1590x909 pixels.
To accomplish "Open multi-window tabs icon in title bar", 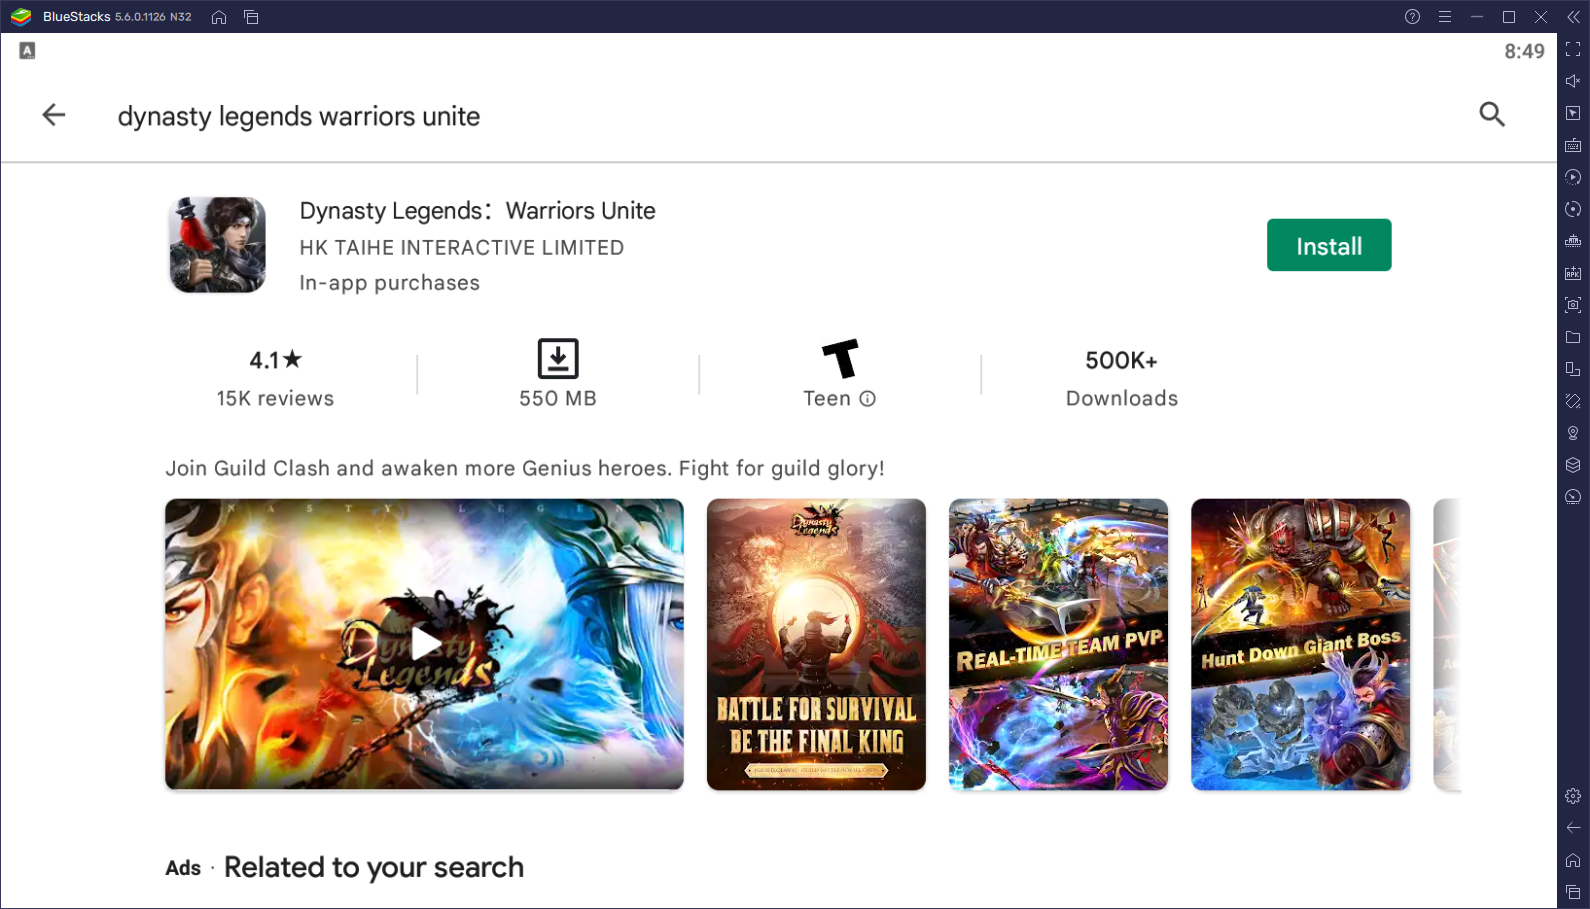I will click(x=251, y=17).
